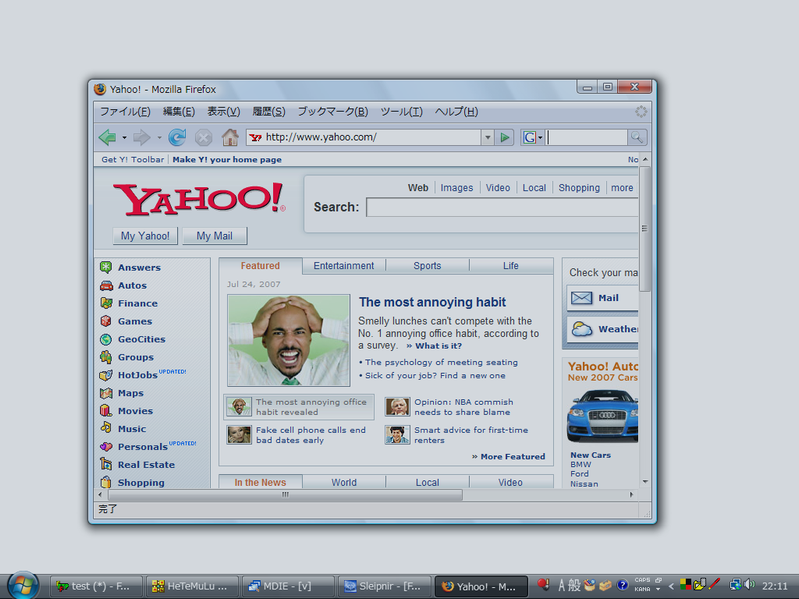
Task: Open the 履歴(S) menu
Action: click(269, 112)
